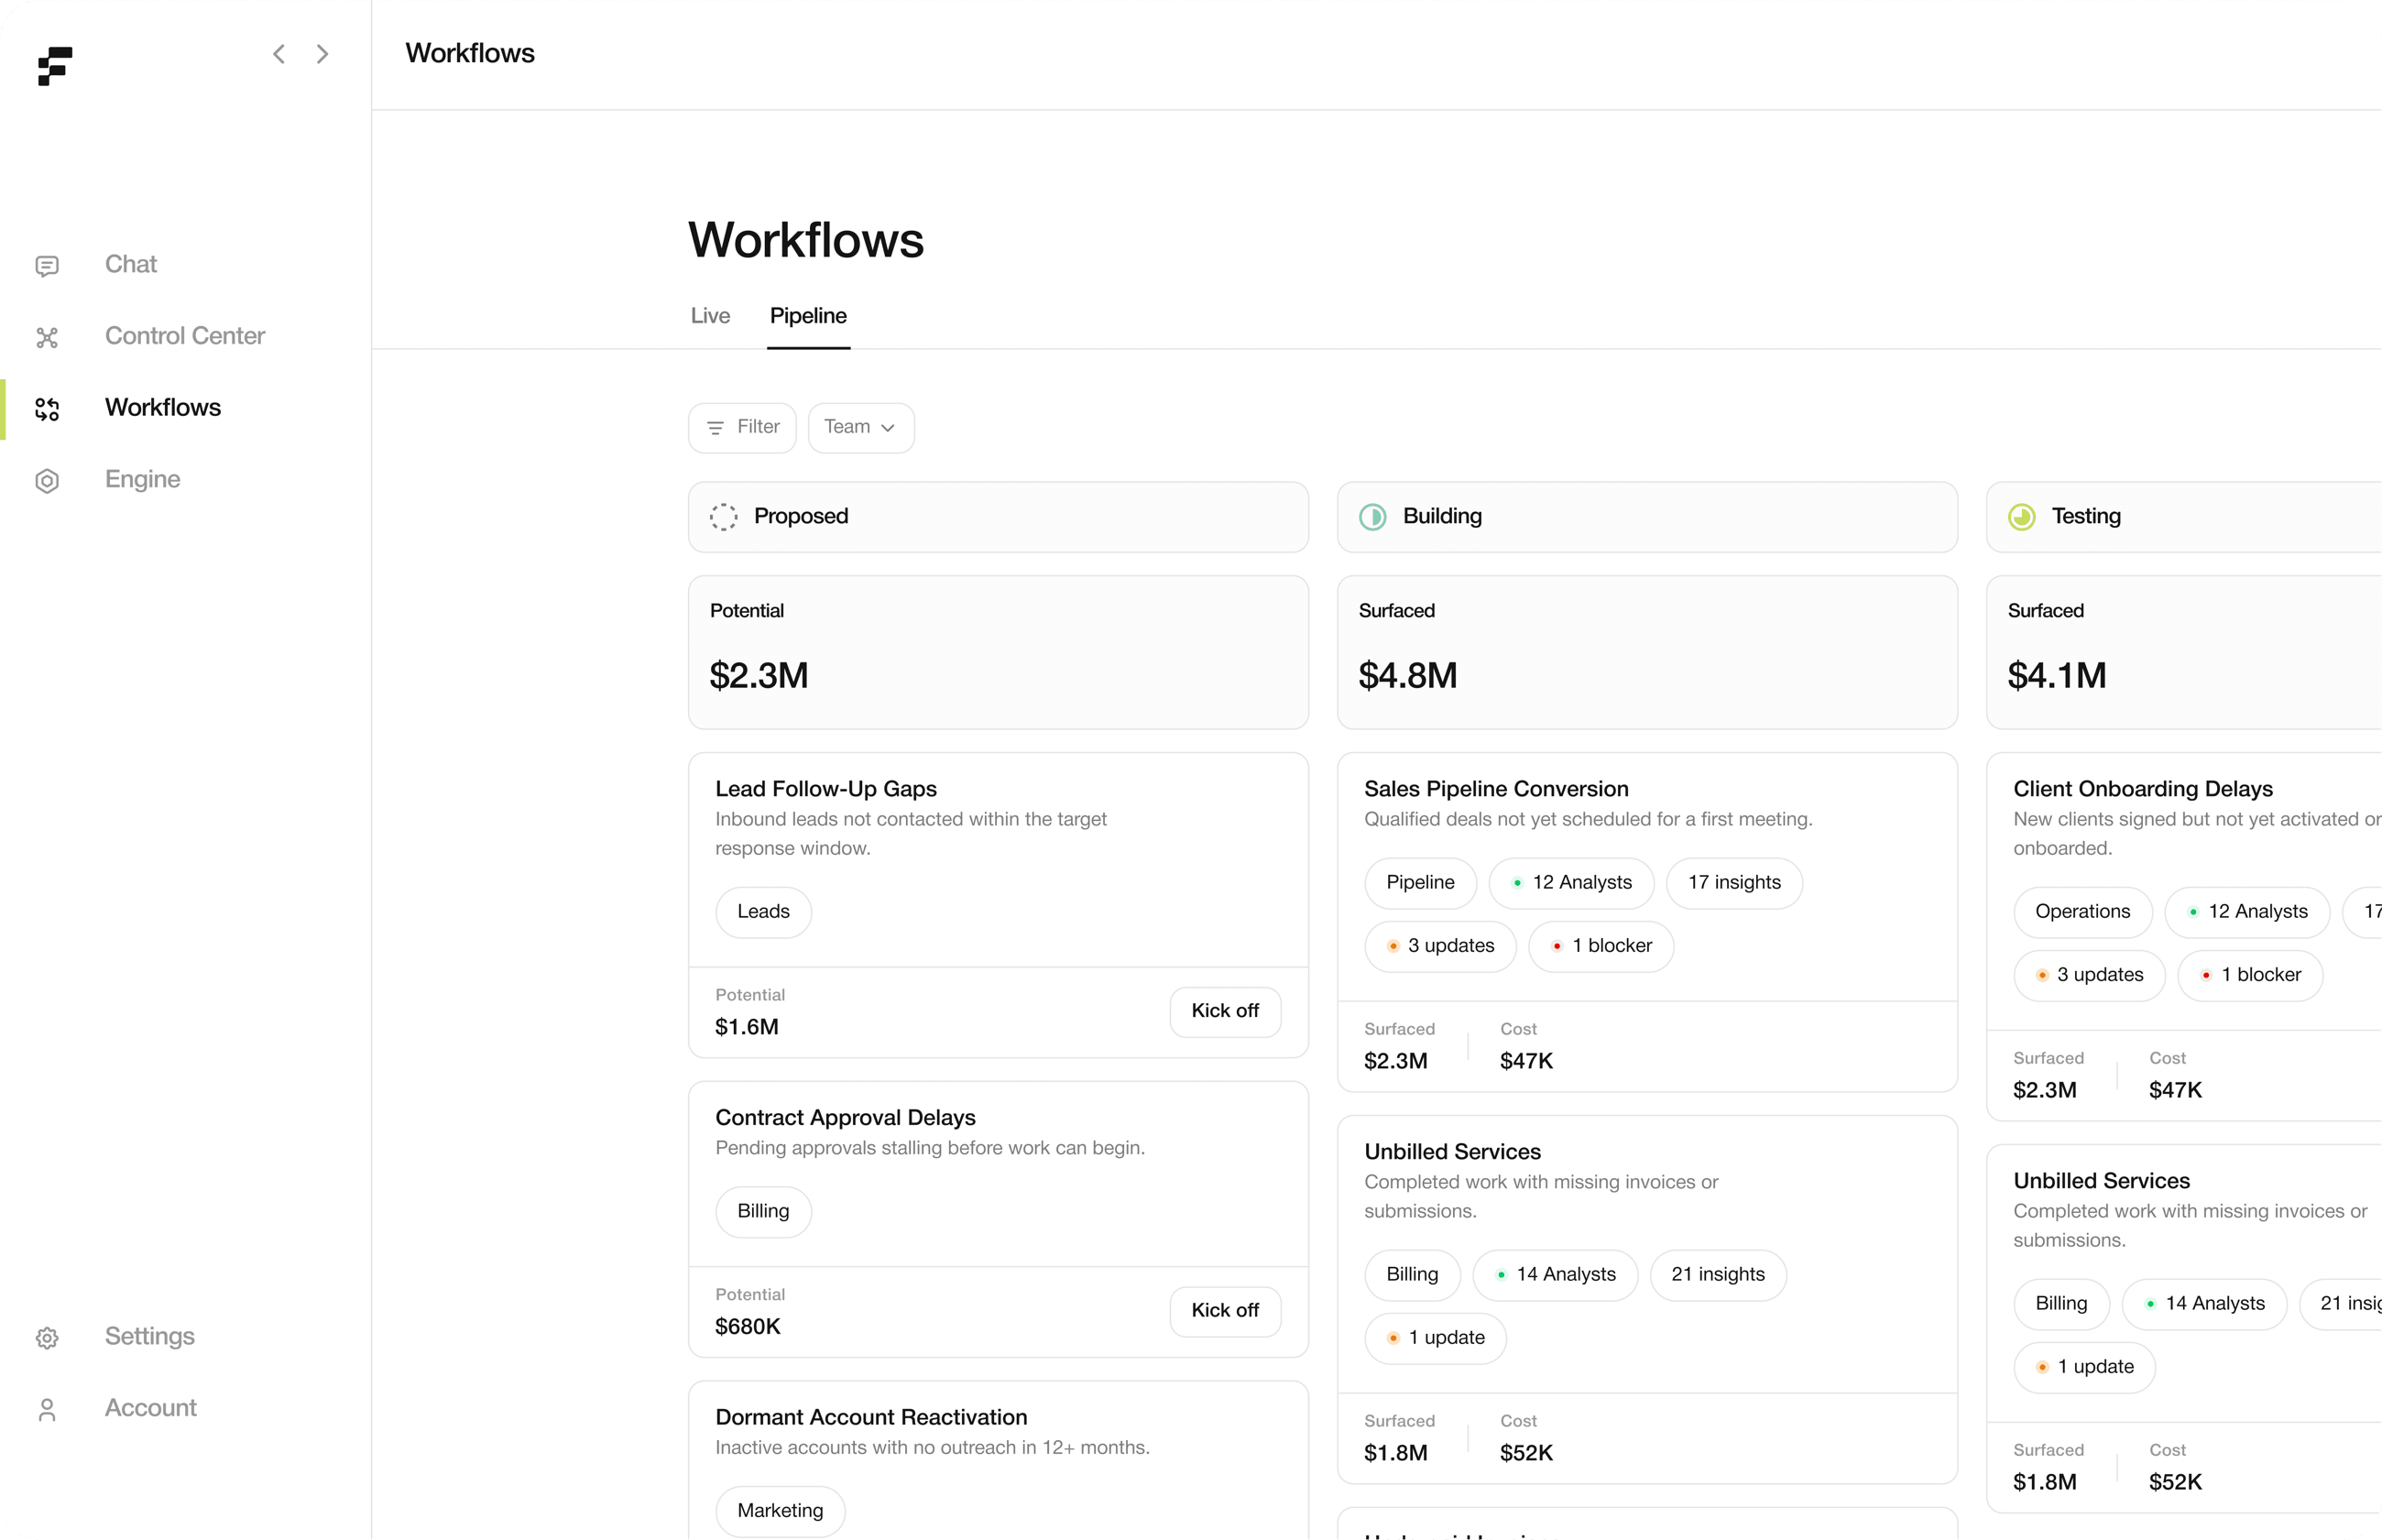Click the $4.1M Surfaced summary card
This screenshot has width=2382, height=1540.
tap(2184, 652)
